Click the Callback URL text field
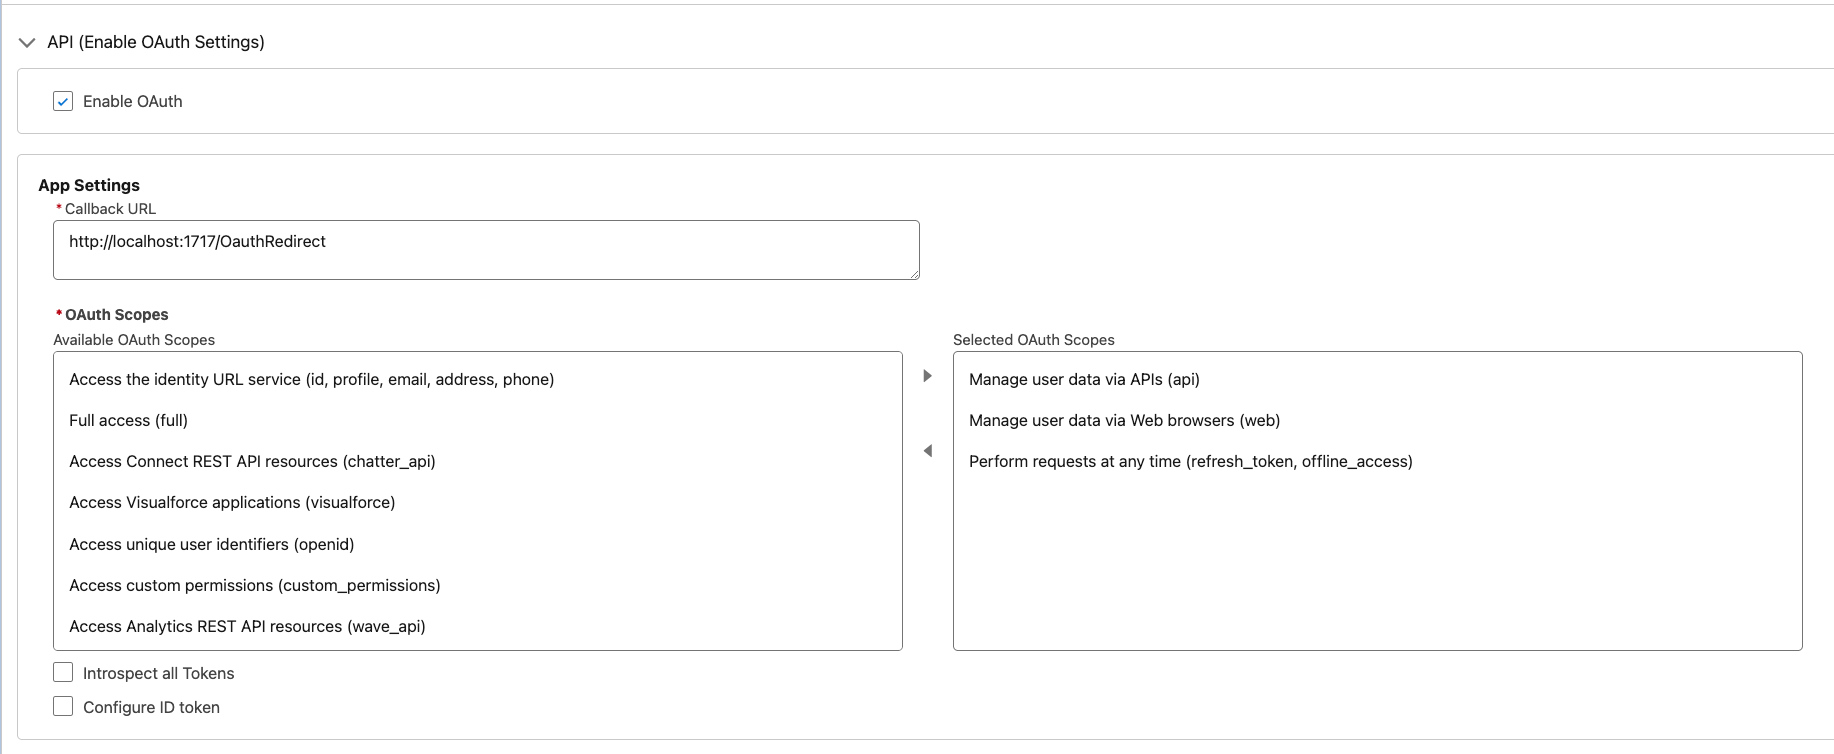This screenshot has width=1834, height=754. 486,250
